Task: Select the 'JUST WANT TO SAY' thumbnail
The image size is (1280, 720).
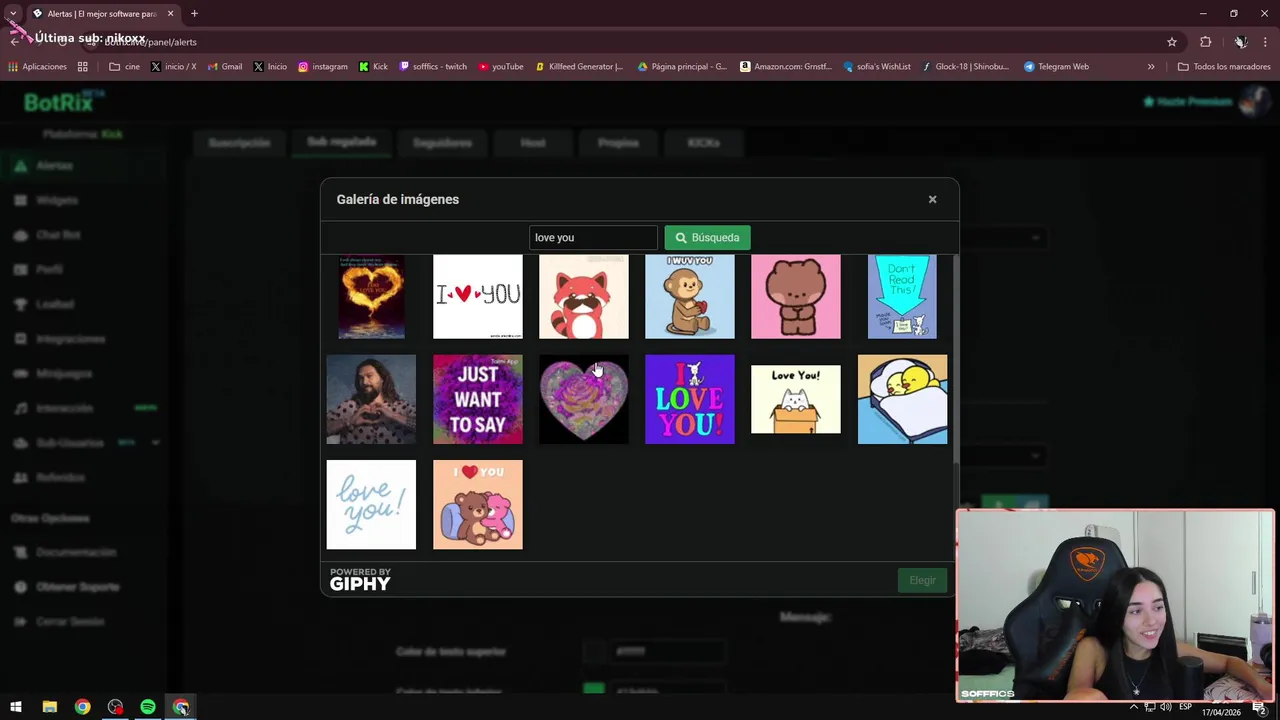Action: tap(477, 399)
